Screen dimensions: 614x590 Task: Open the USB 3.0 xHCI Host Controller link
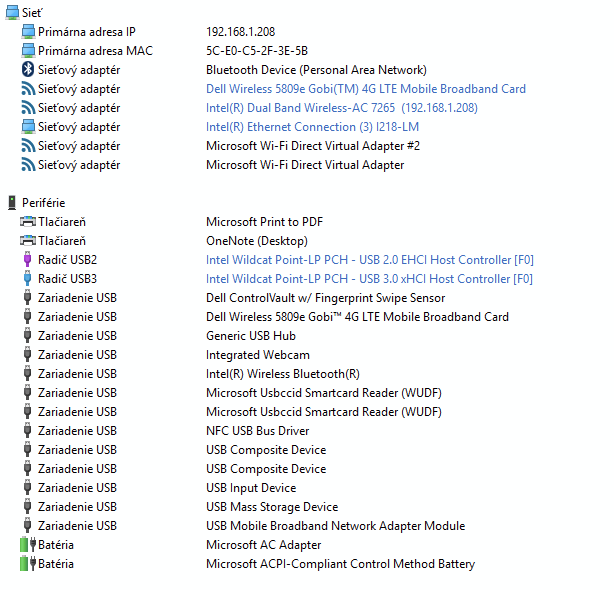click(x=369, y=279)
